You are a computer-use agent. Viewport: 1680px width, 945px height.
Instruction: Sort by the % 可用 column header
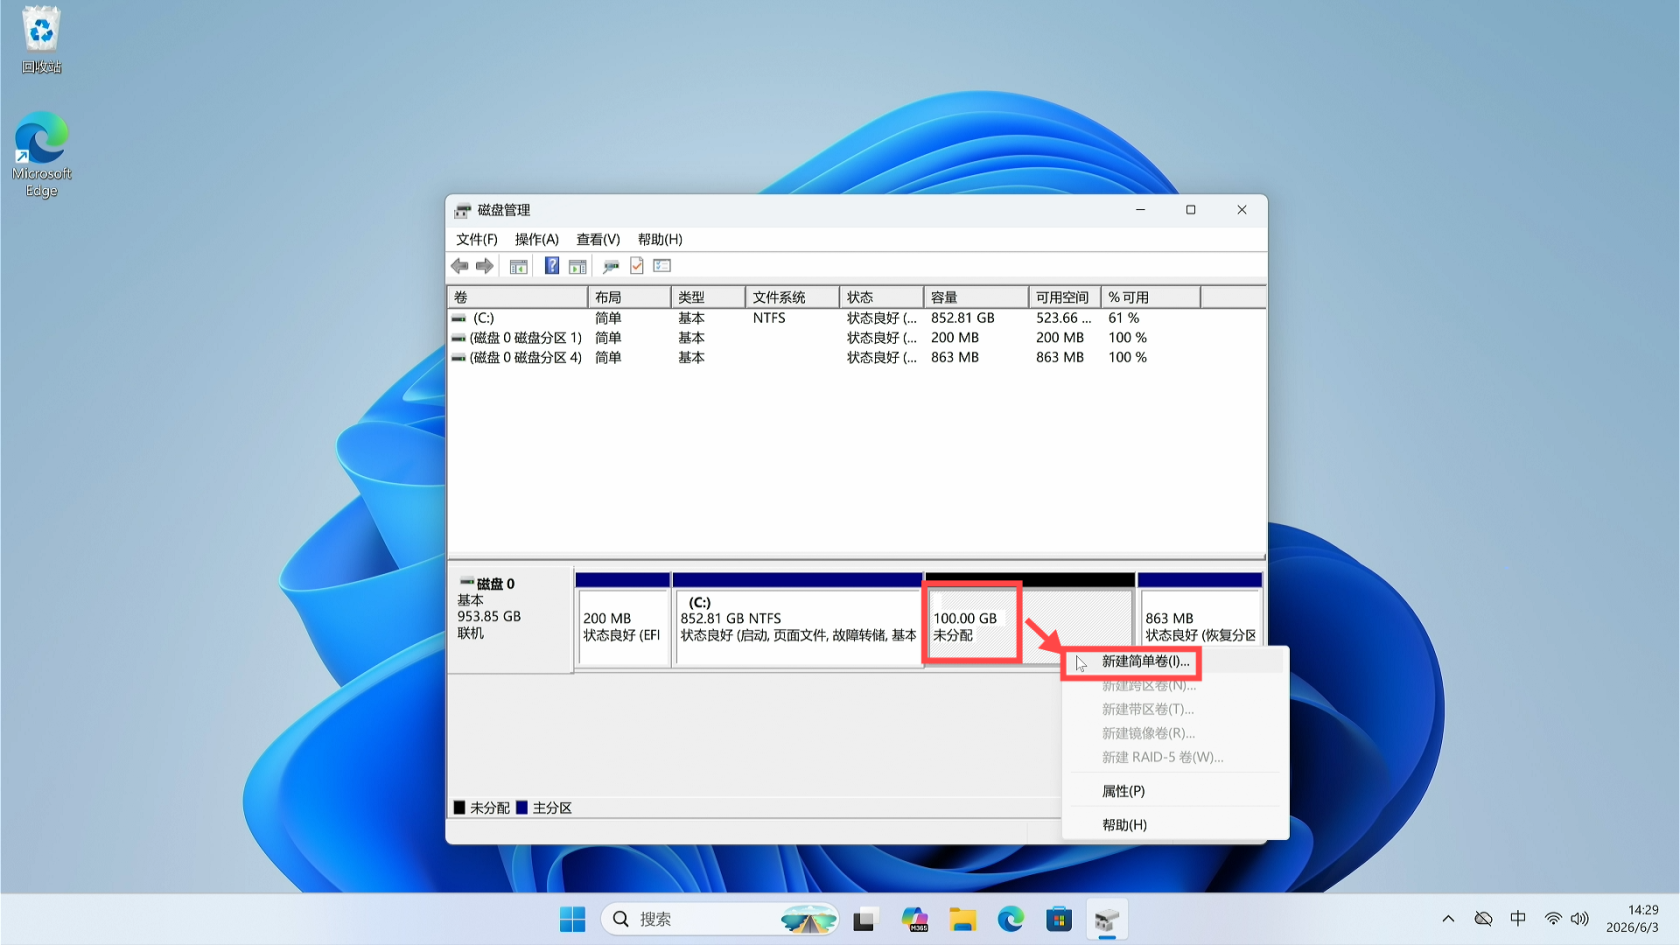click(x=1150, y=298)
